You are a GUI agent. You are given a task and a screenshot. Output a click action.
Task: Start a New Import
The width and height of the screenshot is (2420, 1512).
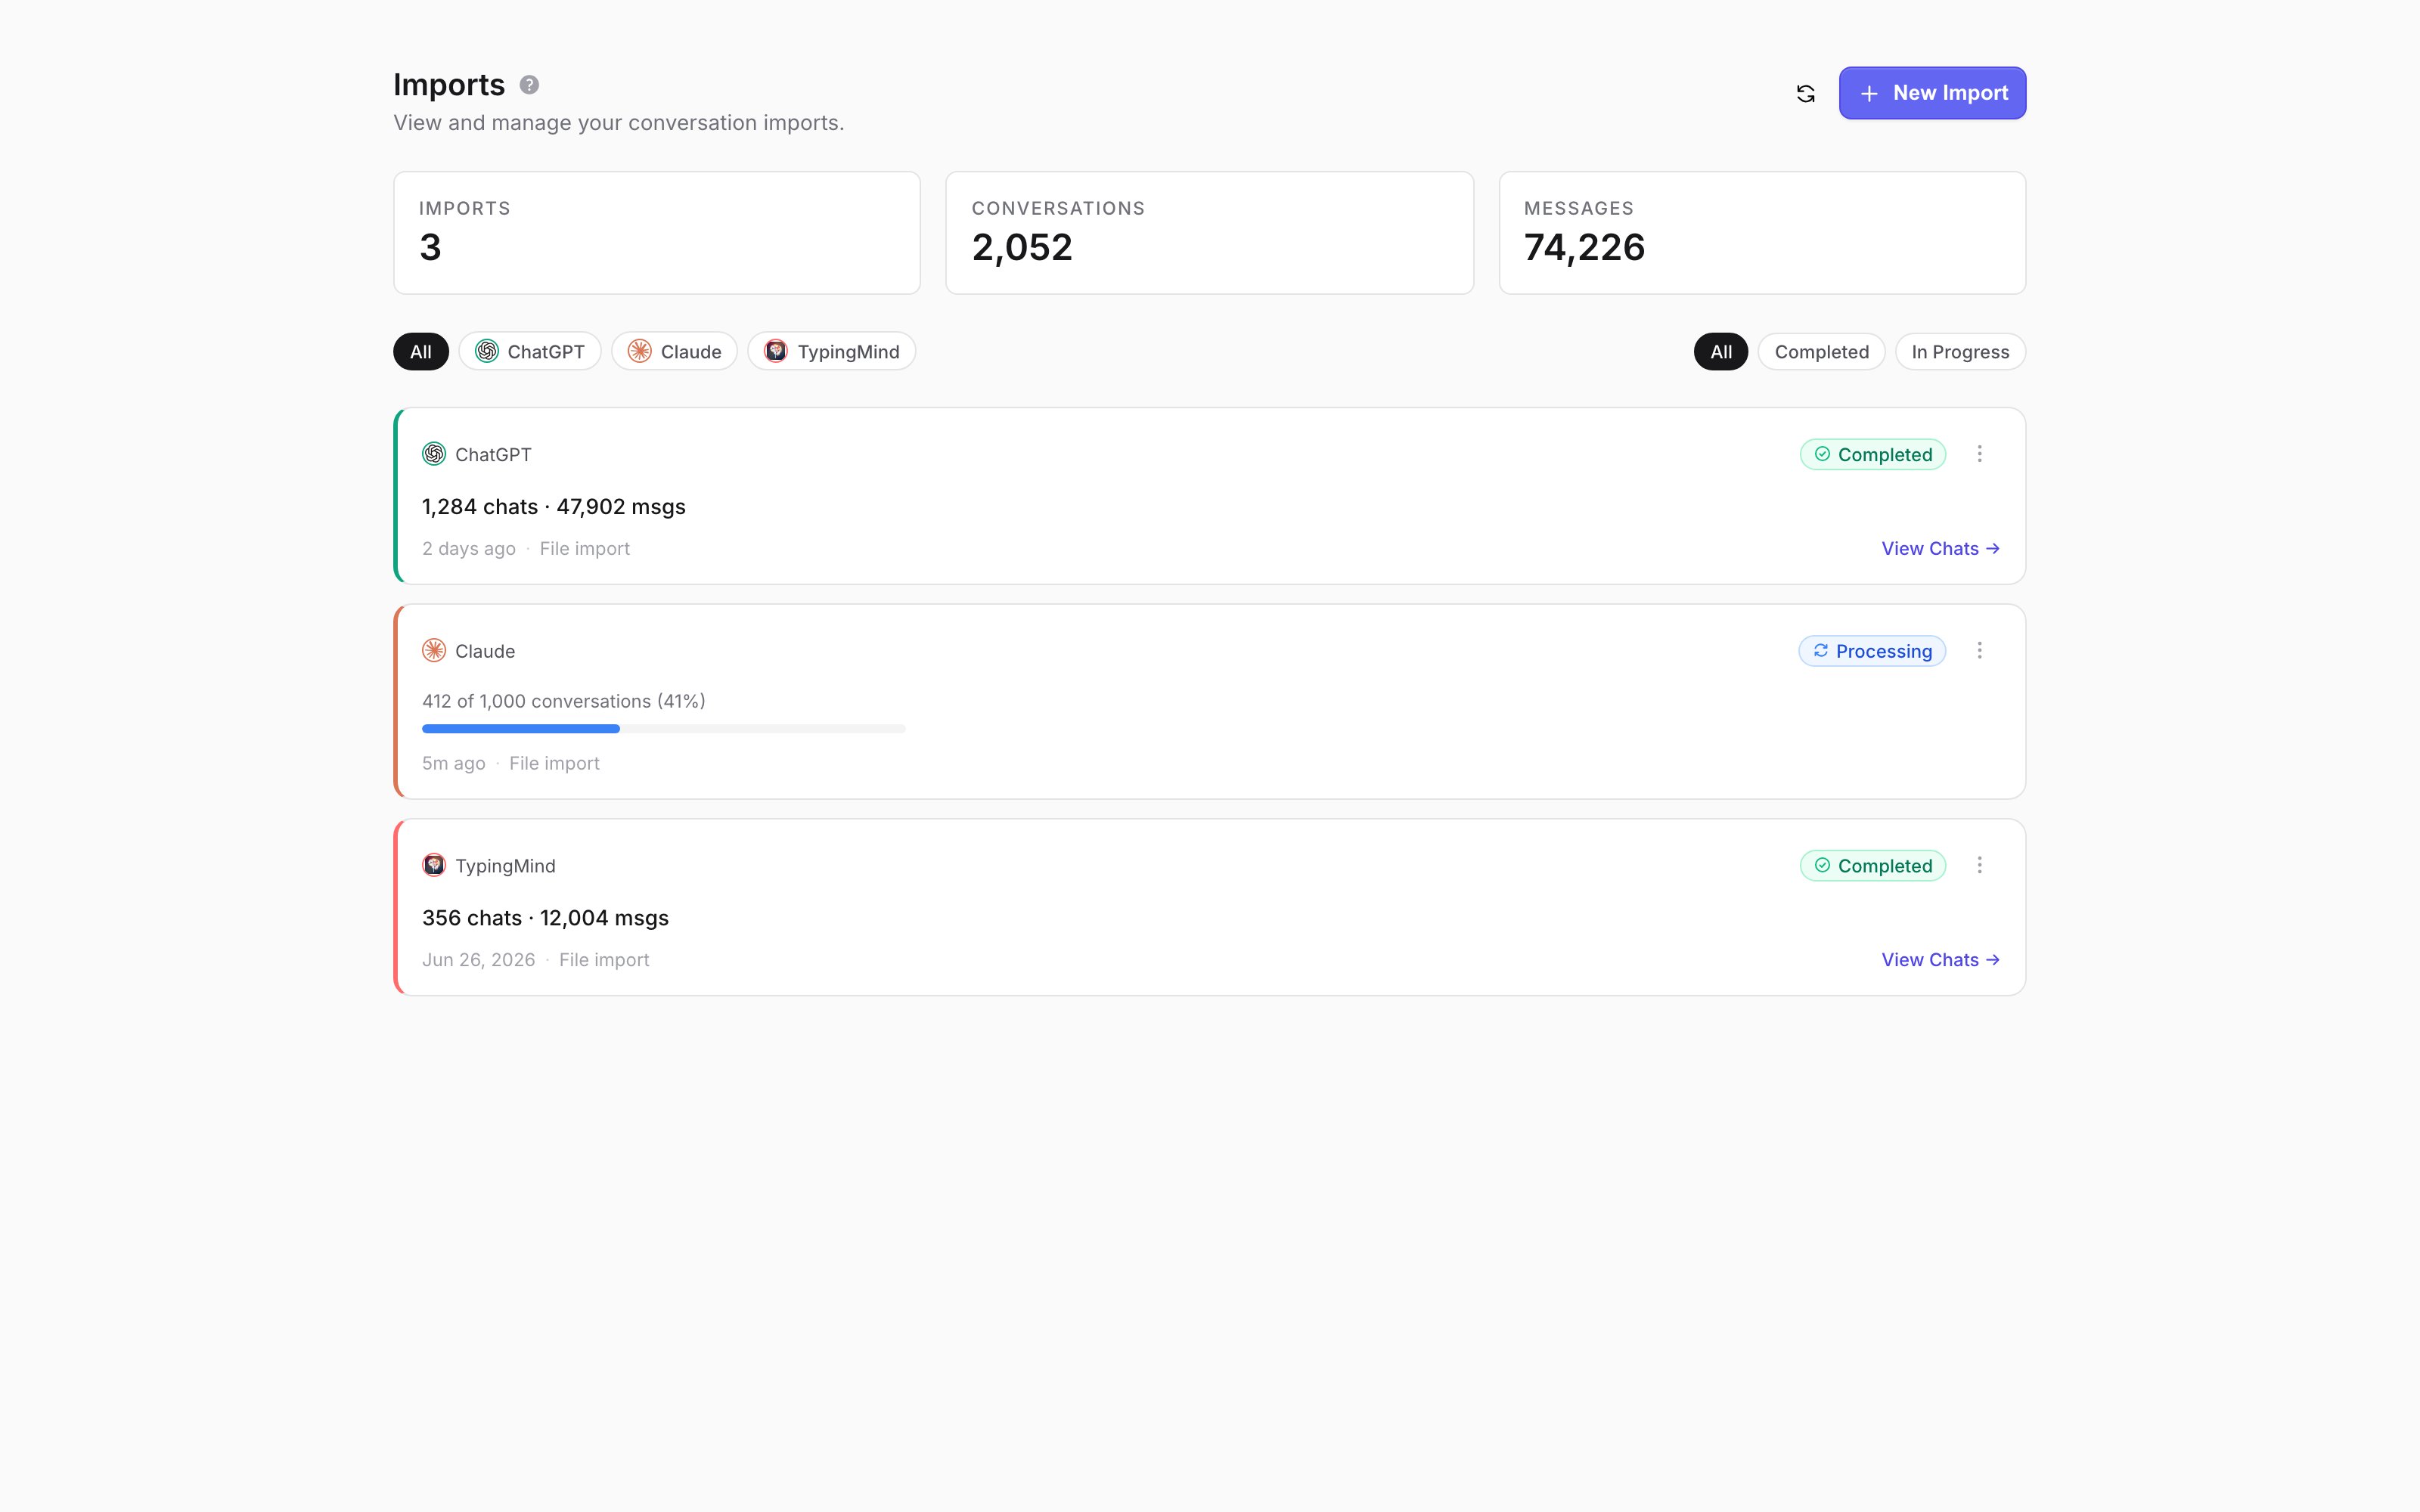[1932, 93]
